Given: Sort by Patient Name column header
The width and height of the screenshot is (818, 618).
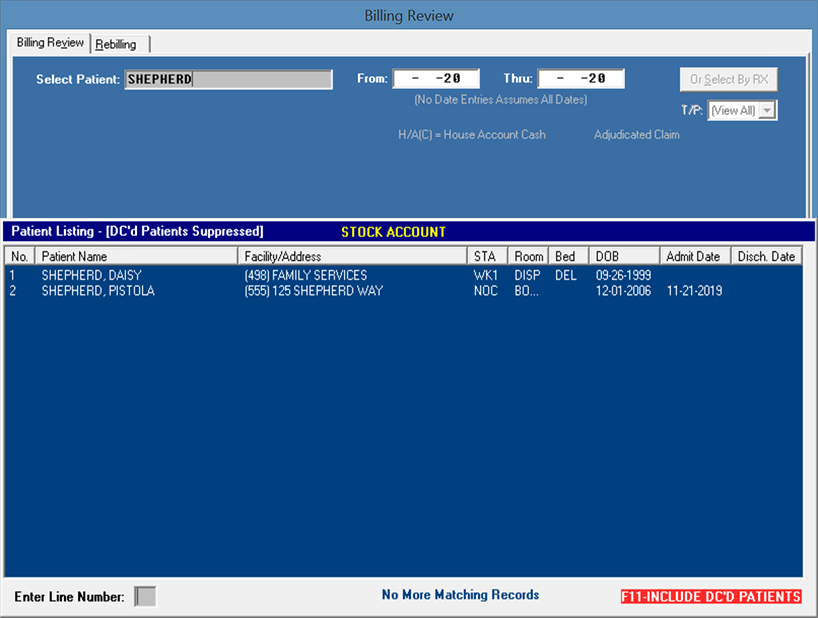Looking at the screenshot, I should [137, 257].
